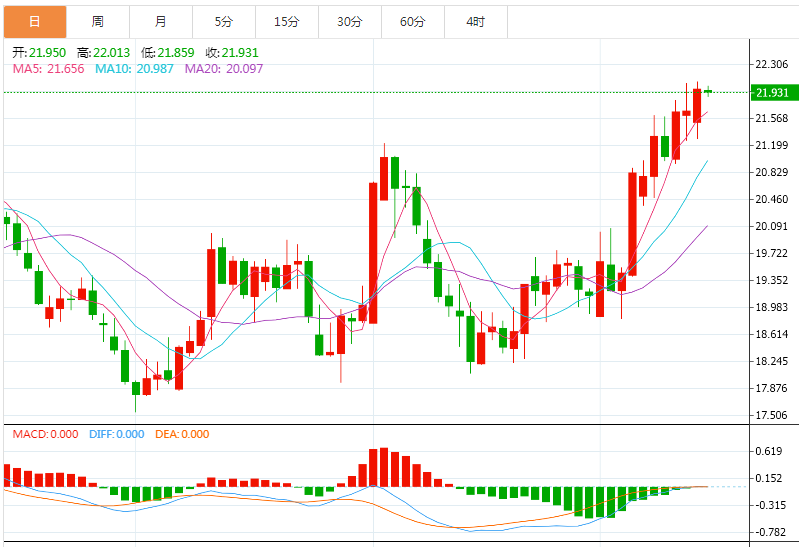The image size is (799, 547).
Task: Switch to the 周 weekly tab
Action: pyautogui.click(x=98, y=22)
